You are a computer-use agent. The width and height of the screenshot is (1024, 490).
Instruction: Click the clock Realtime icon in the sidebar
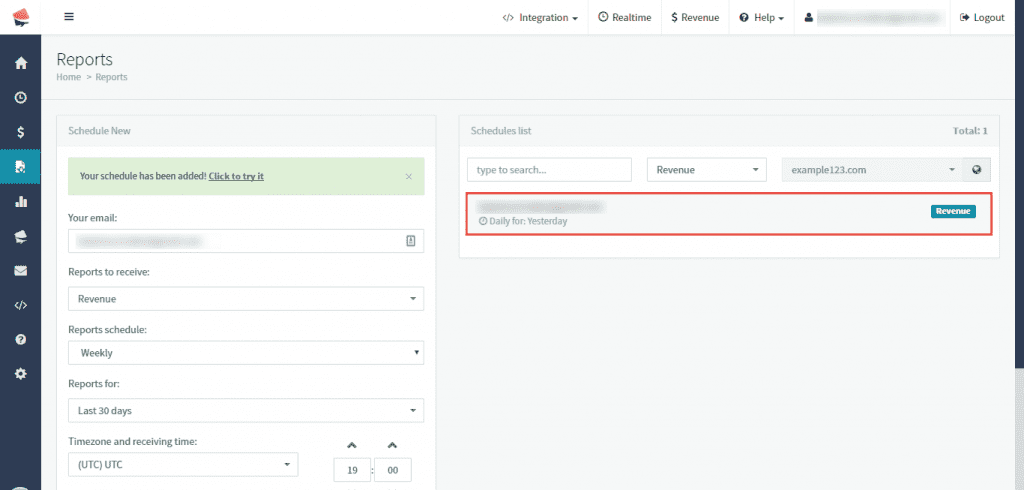pos(20,98)
